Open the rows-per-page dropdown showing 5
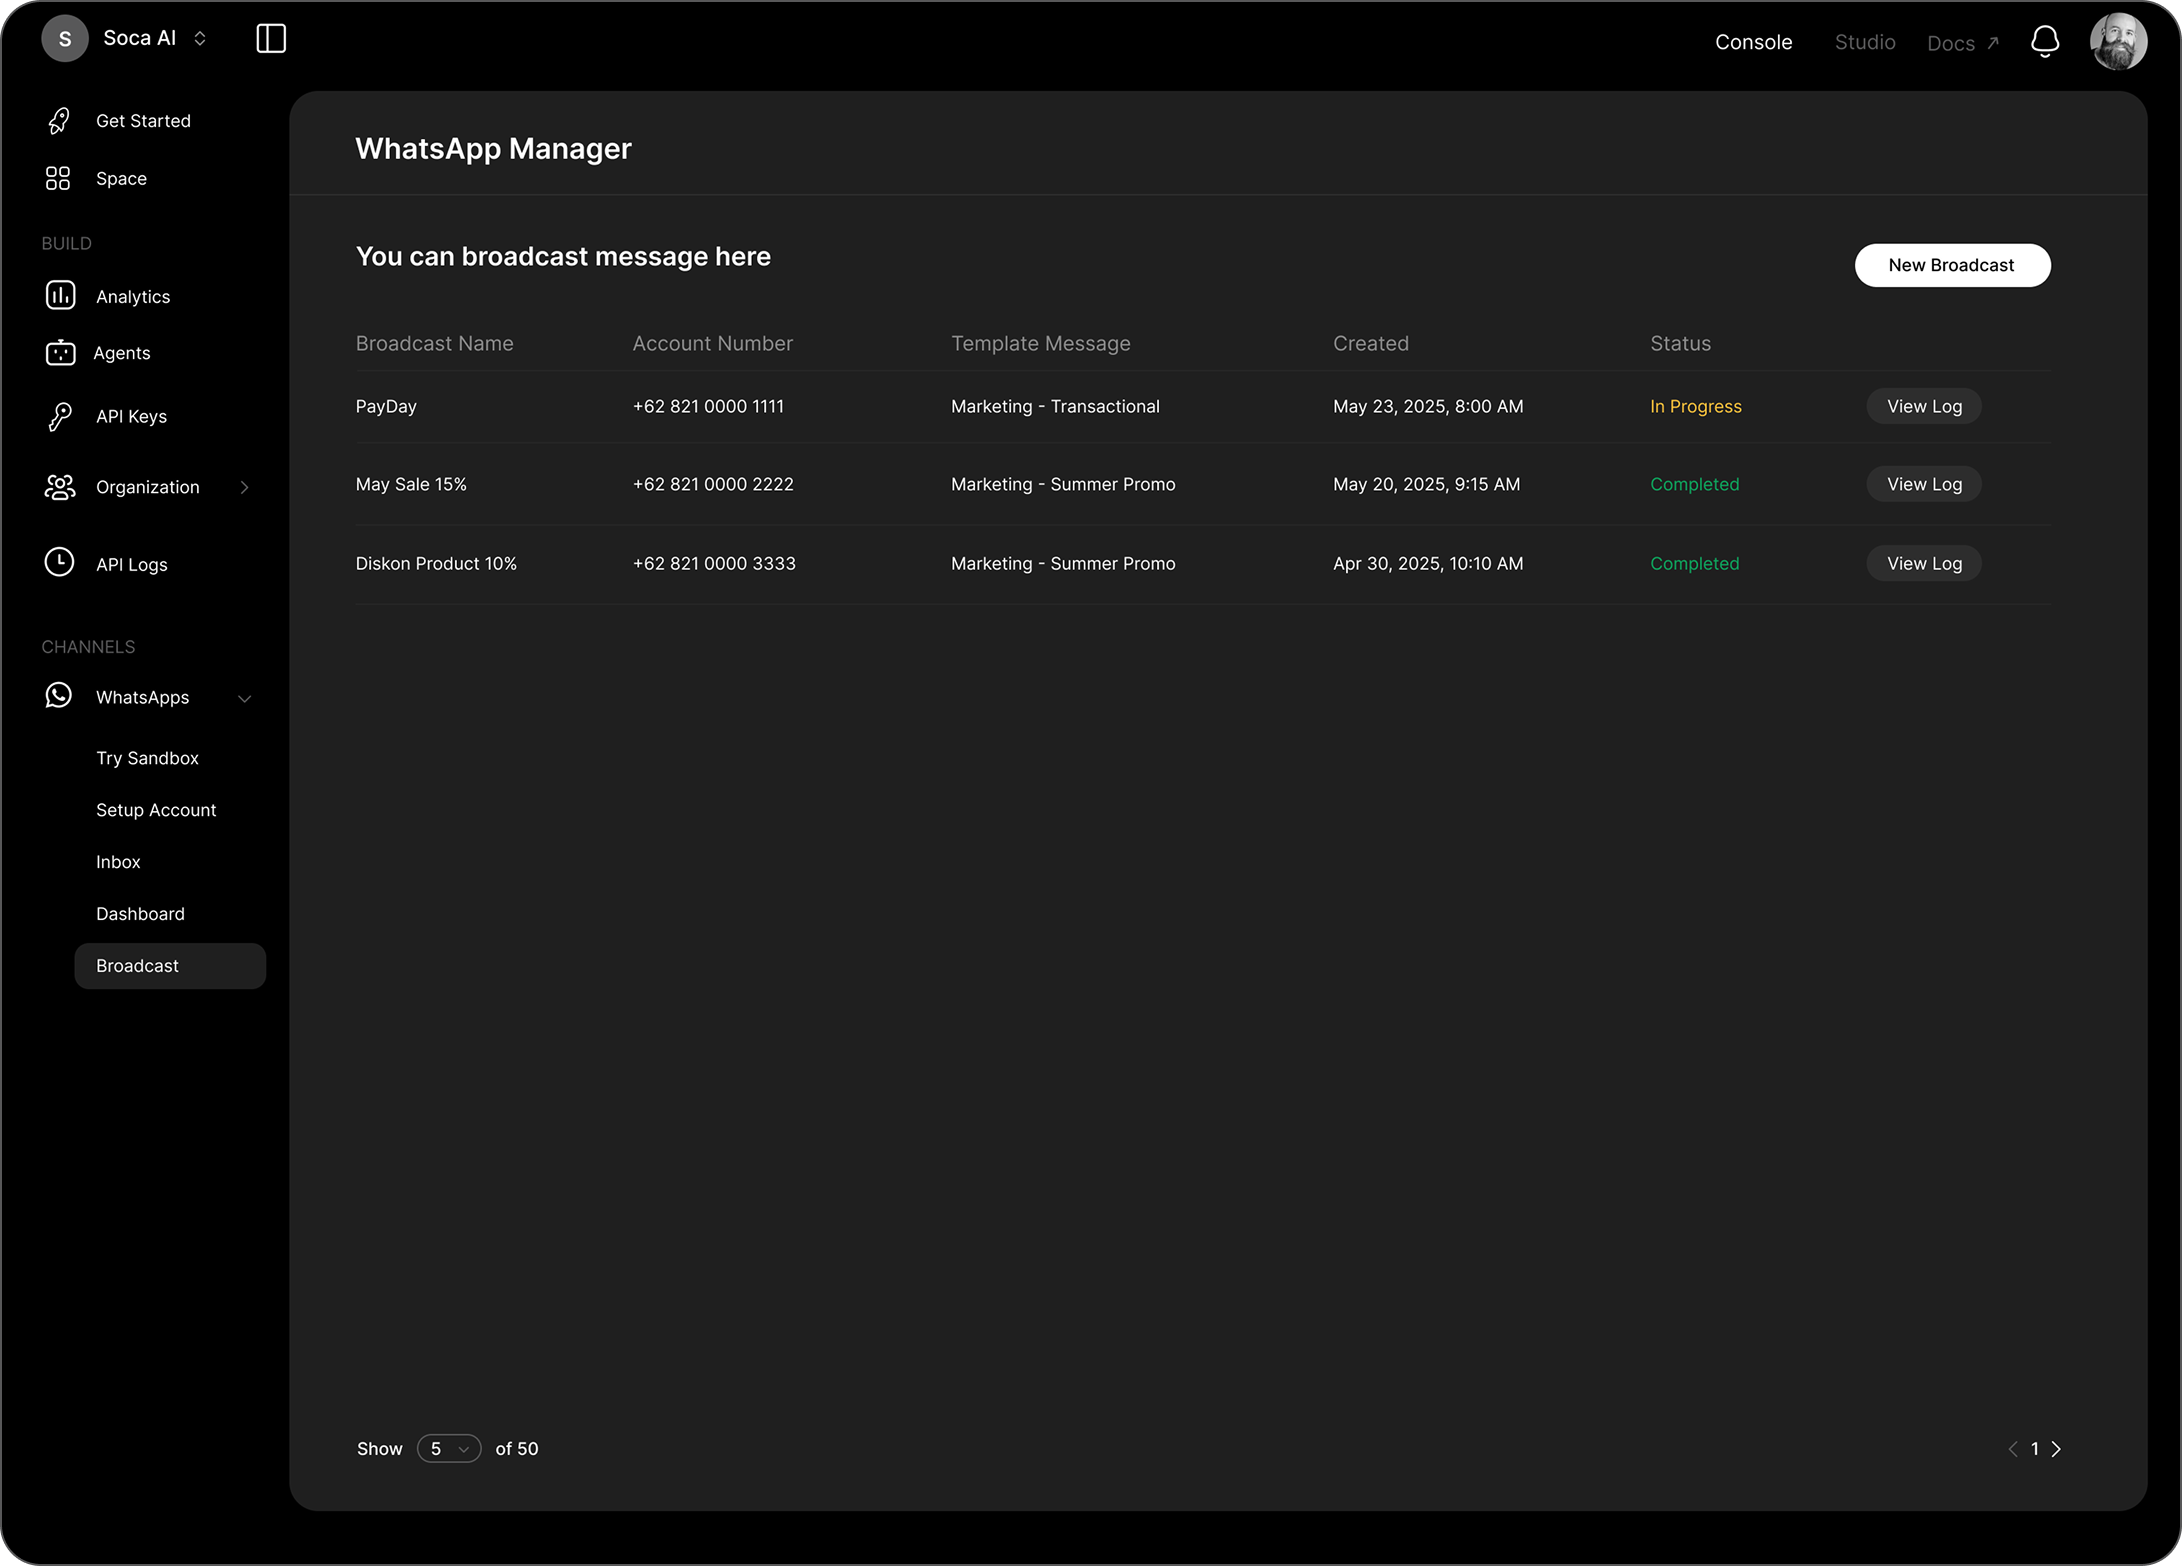The height and width of the screenshot is (1566, 2182). coord(449,1449)
